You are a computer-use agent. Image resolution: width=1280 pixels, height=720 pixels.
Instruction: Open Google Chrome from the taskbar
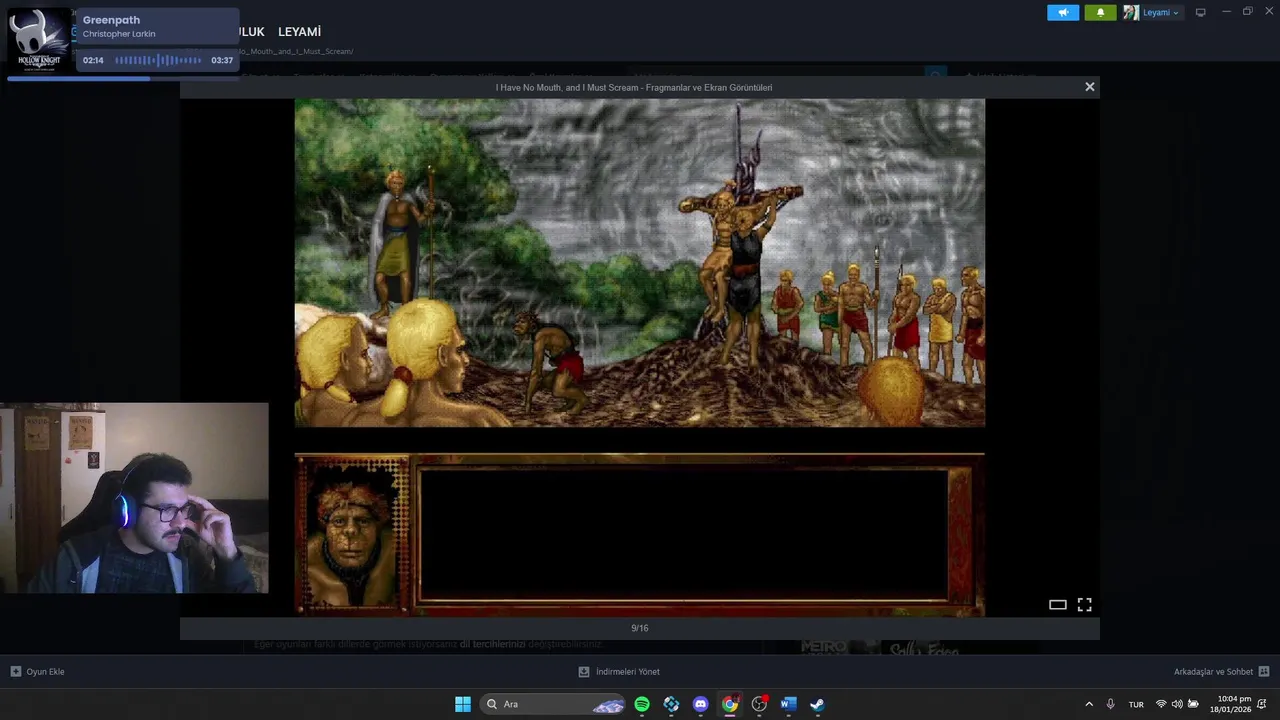point(730,704)
